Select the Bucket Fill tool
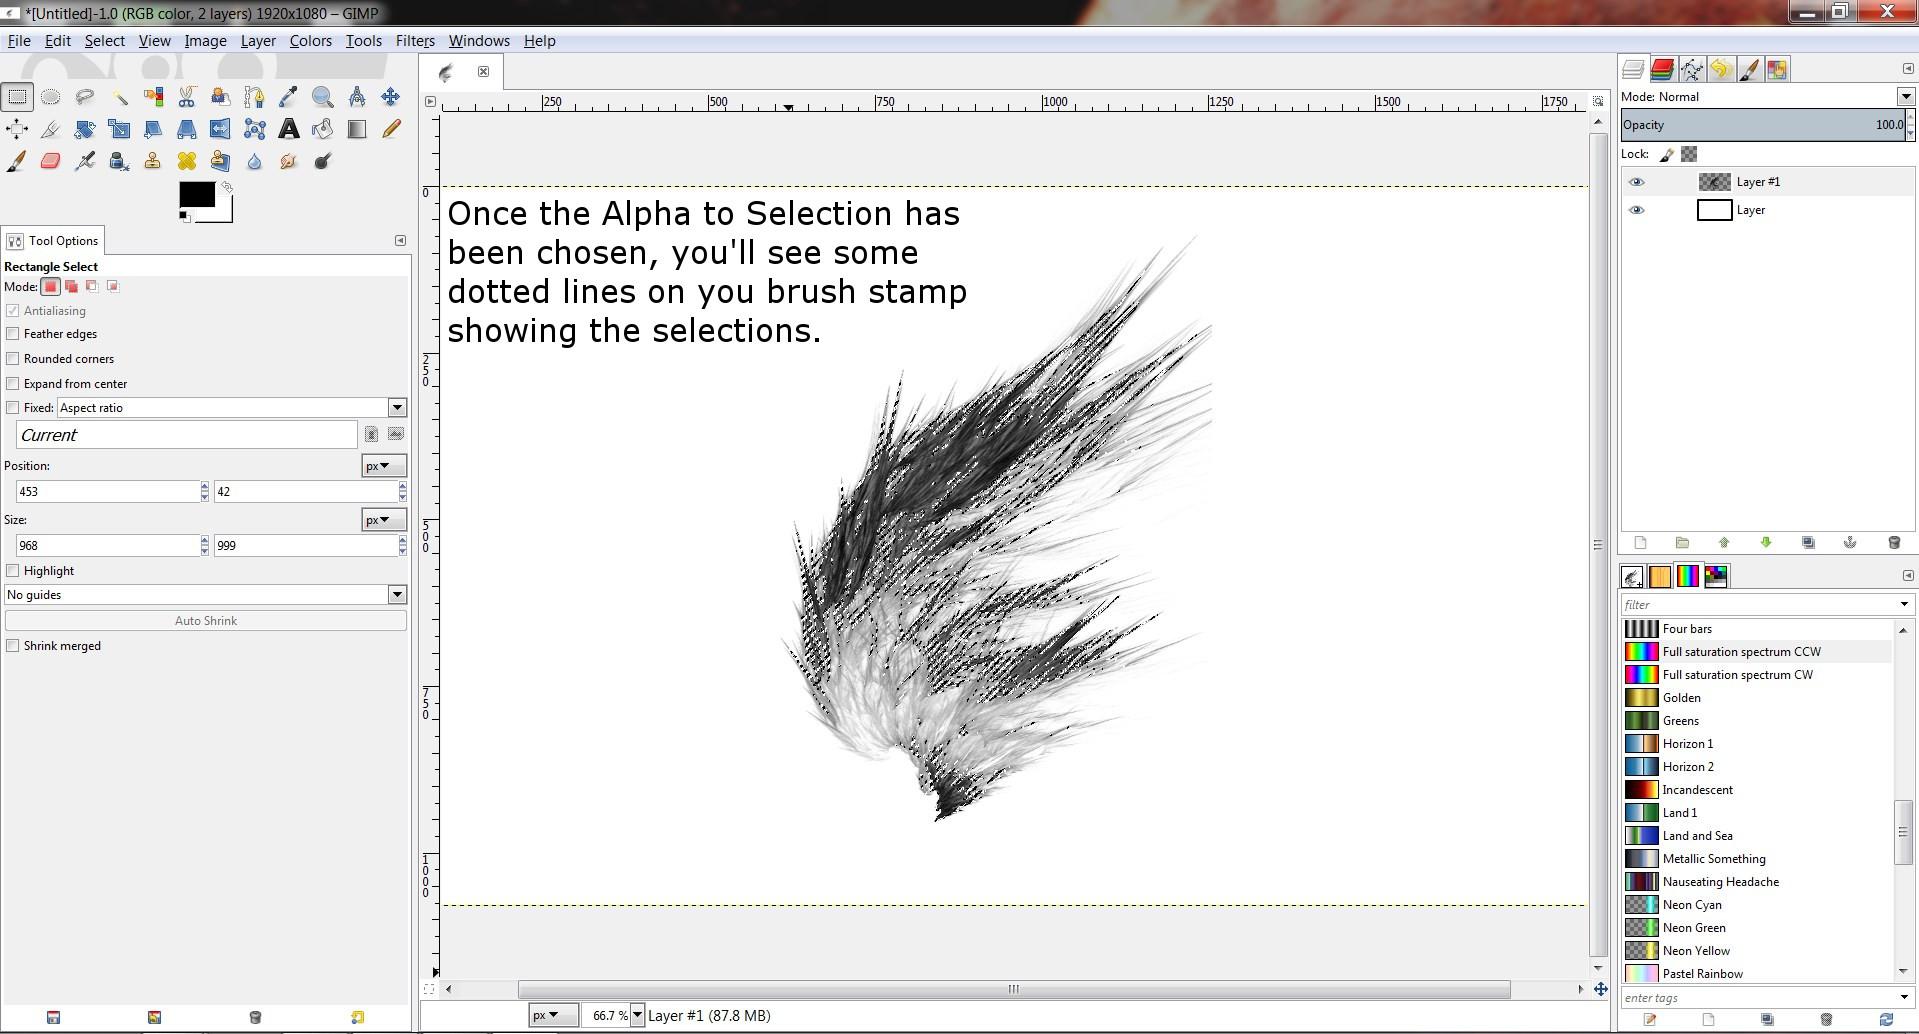Image resolution: width=1919 pixels, height=1034 pixels. click(x=322, y=129)
